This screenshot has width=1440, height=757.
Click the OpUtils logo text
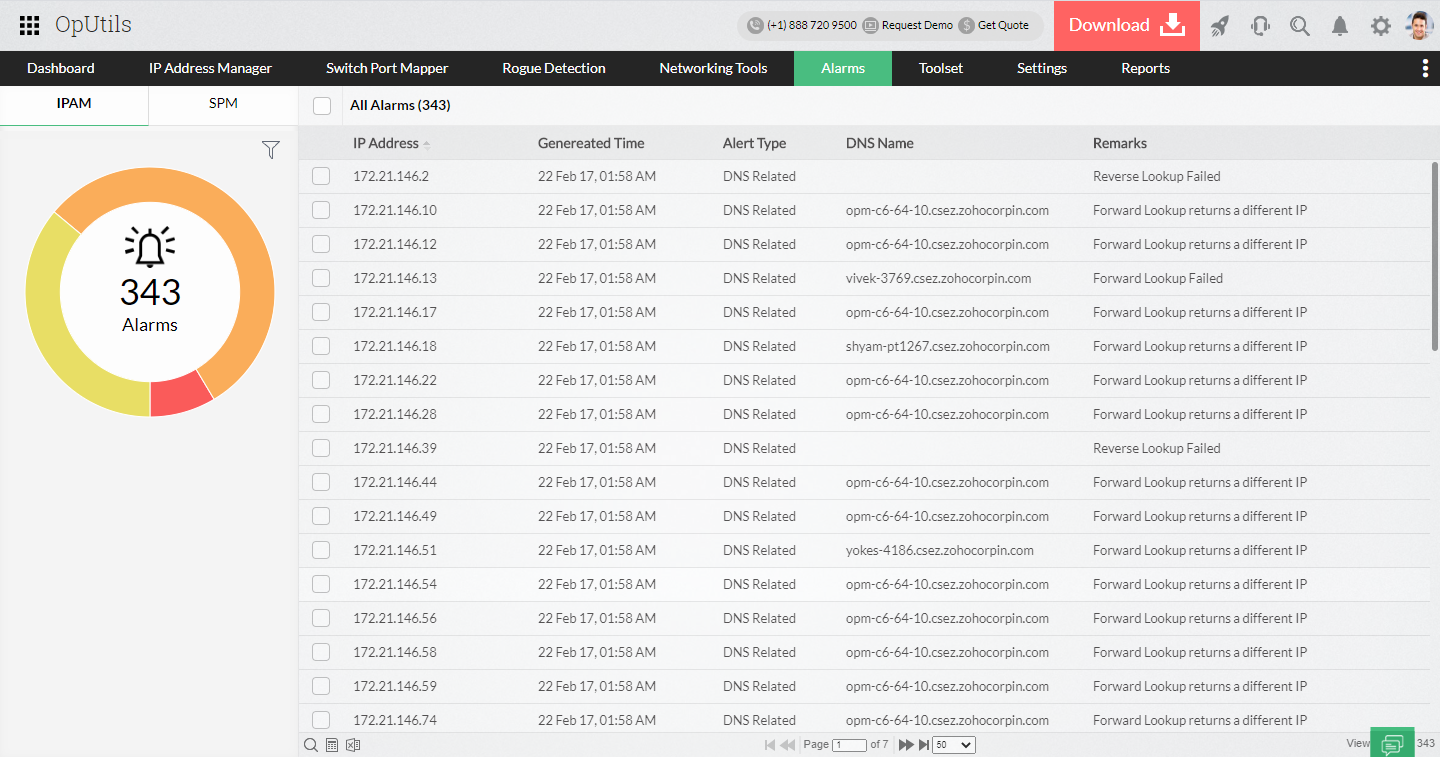point(93,25)
